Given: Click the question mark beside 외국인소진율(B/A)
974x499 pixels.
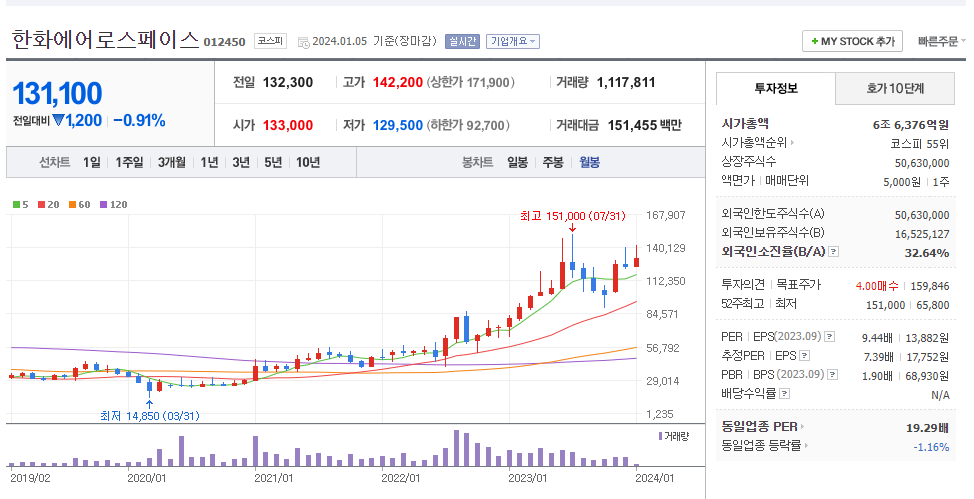Looking at the screenshot, I should 834,252.
